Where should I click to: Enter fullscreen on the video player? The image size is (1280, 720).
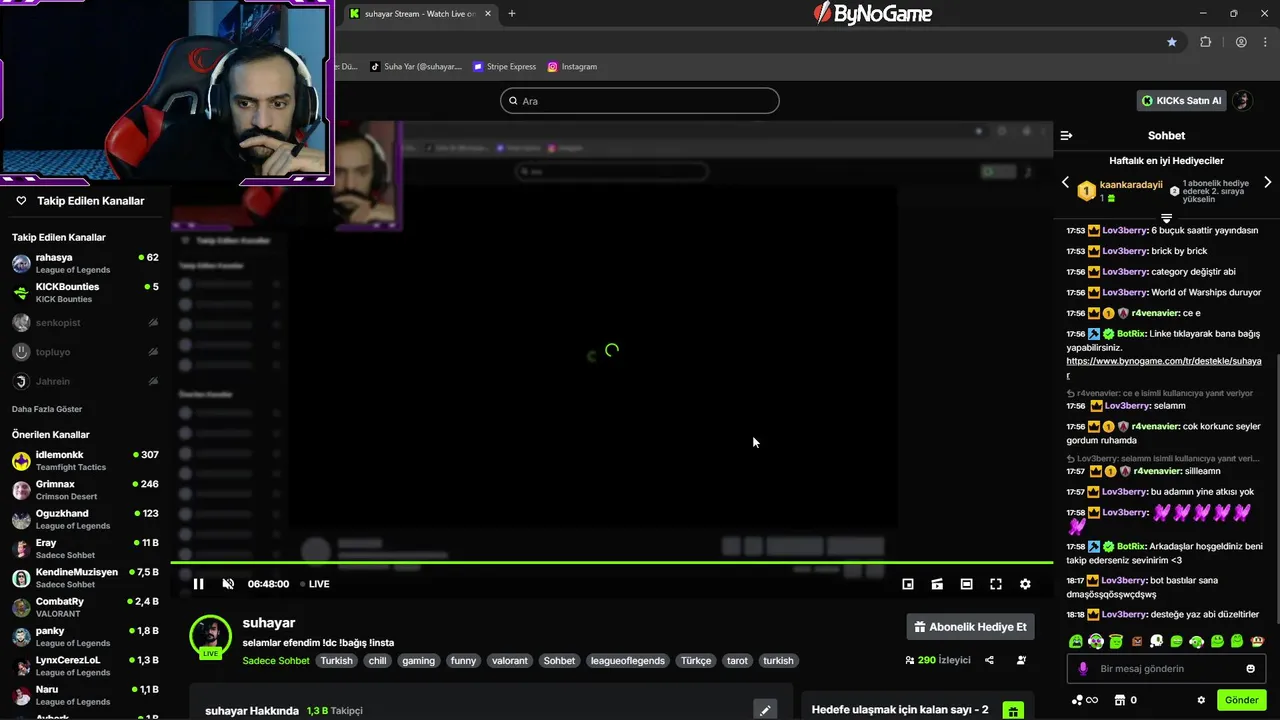996,584
